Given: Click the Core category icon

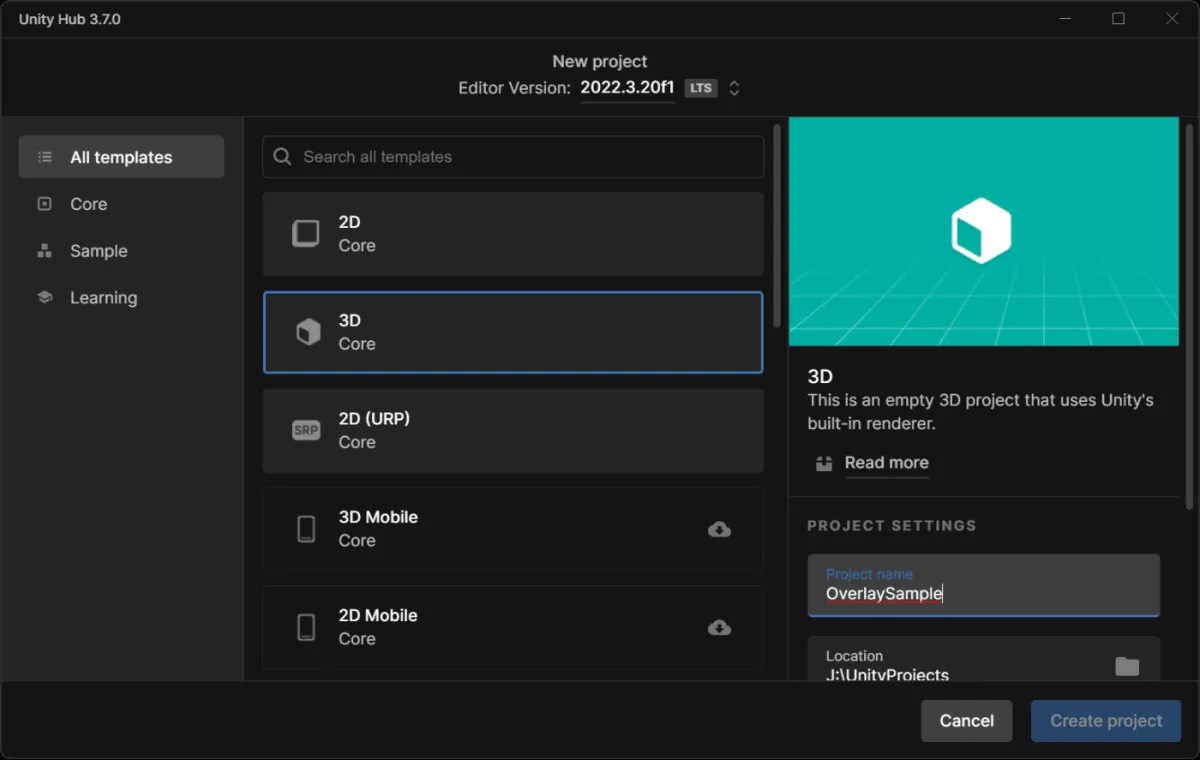Looking at the screenshot, I should (44, 204).
